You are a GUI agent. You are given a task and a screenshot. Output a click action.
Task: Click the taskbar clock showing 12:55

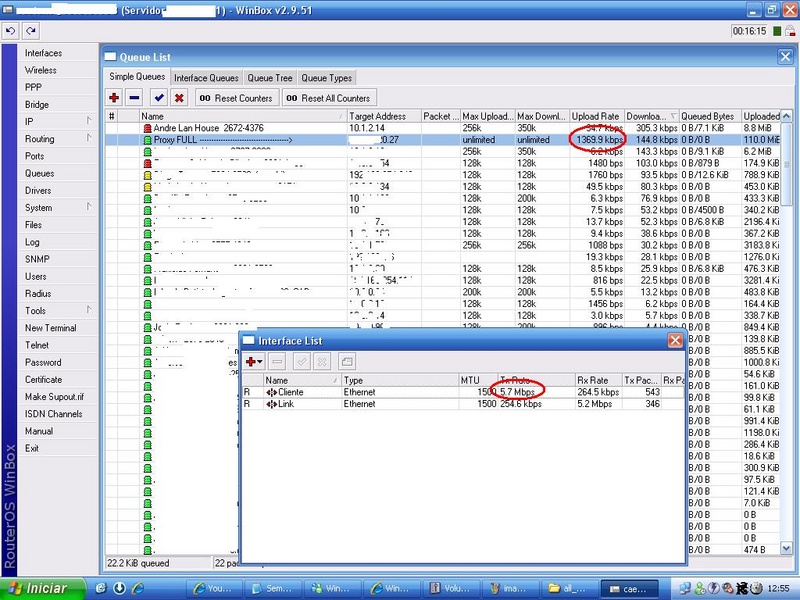click(x=778, y=589)
